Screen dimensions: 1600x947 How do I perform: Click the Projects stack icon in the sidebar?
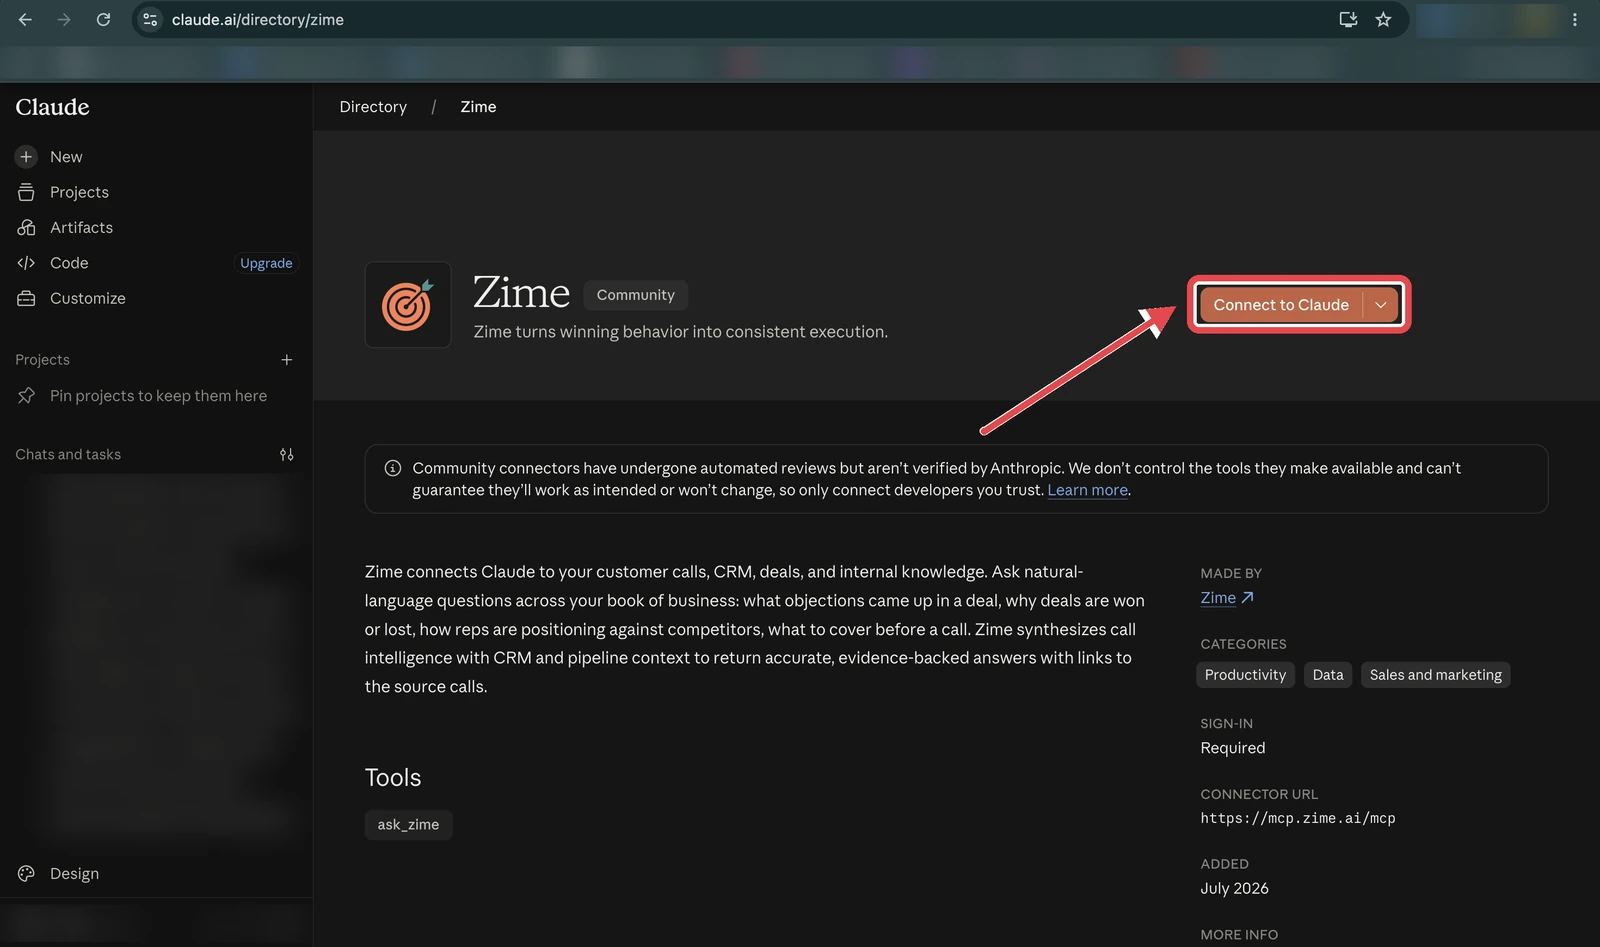(26, 192)
